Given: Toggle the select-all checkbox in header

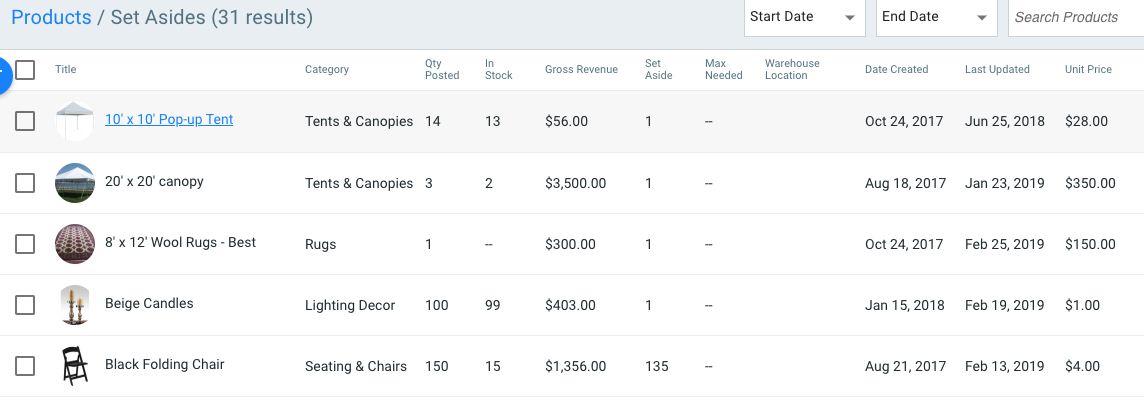Looking at the screenshot, I should tap(25, 70).
